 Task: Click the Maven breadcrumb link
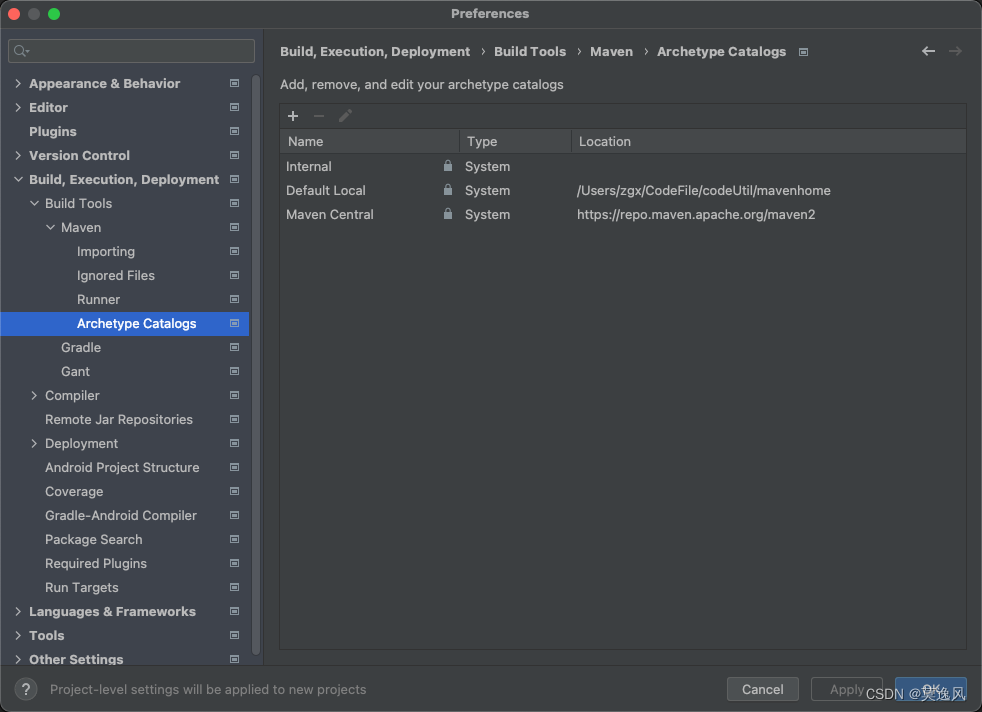611,51
